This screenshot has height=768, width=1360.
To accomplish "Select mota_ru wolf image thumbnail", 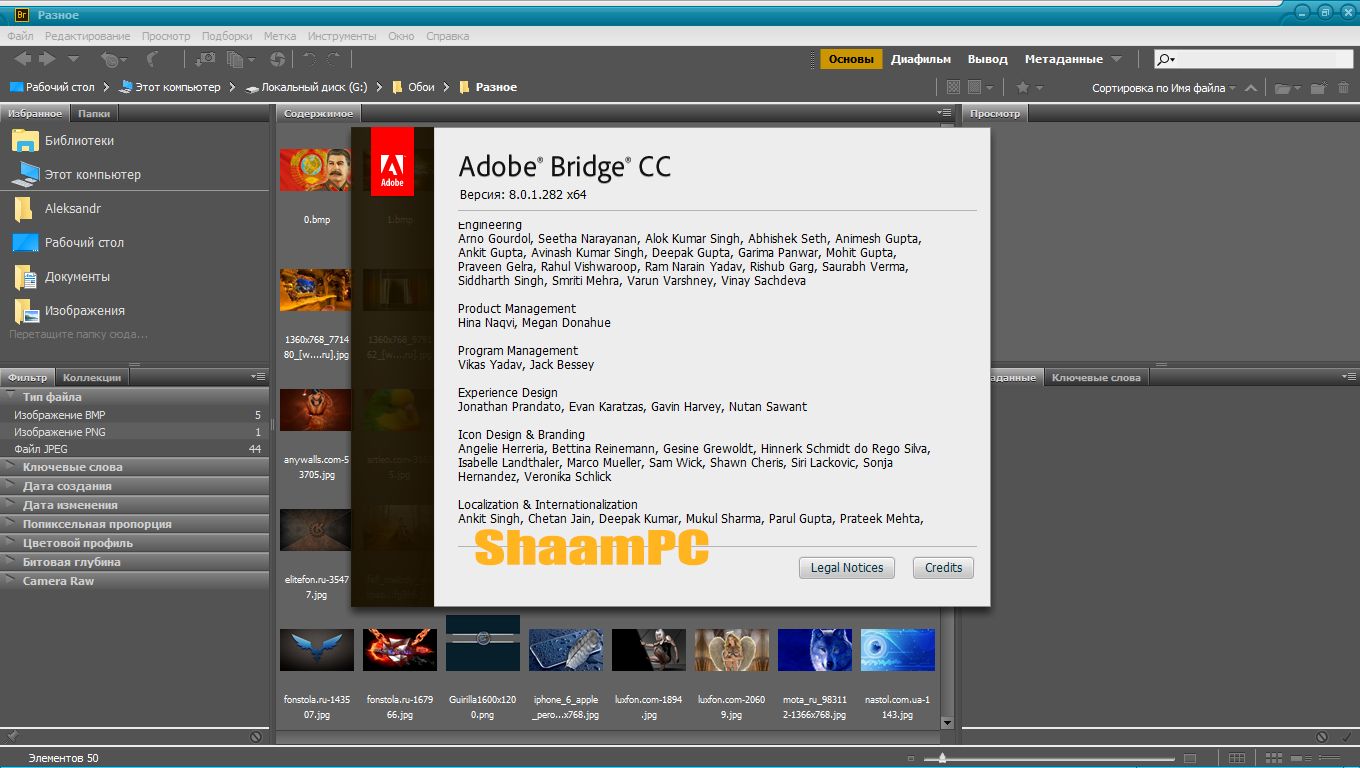I will pos(814,650).
